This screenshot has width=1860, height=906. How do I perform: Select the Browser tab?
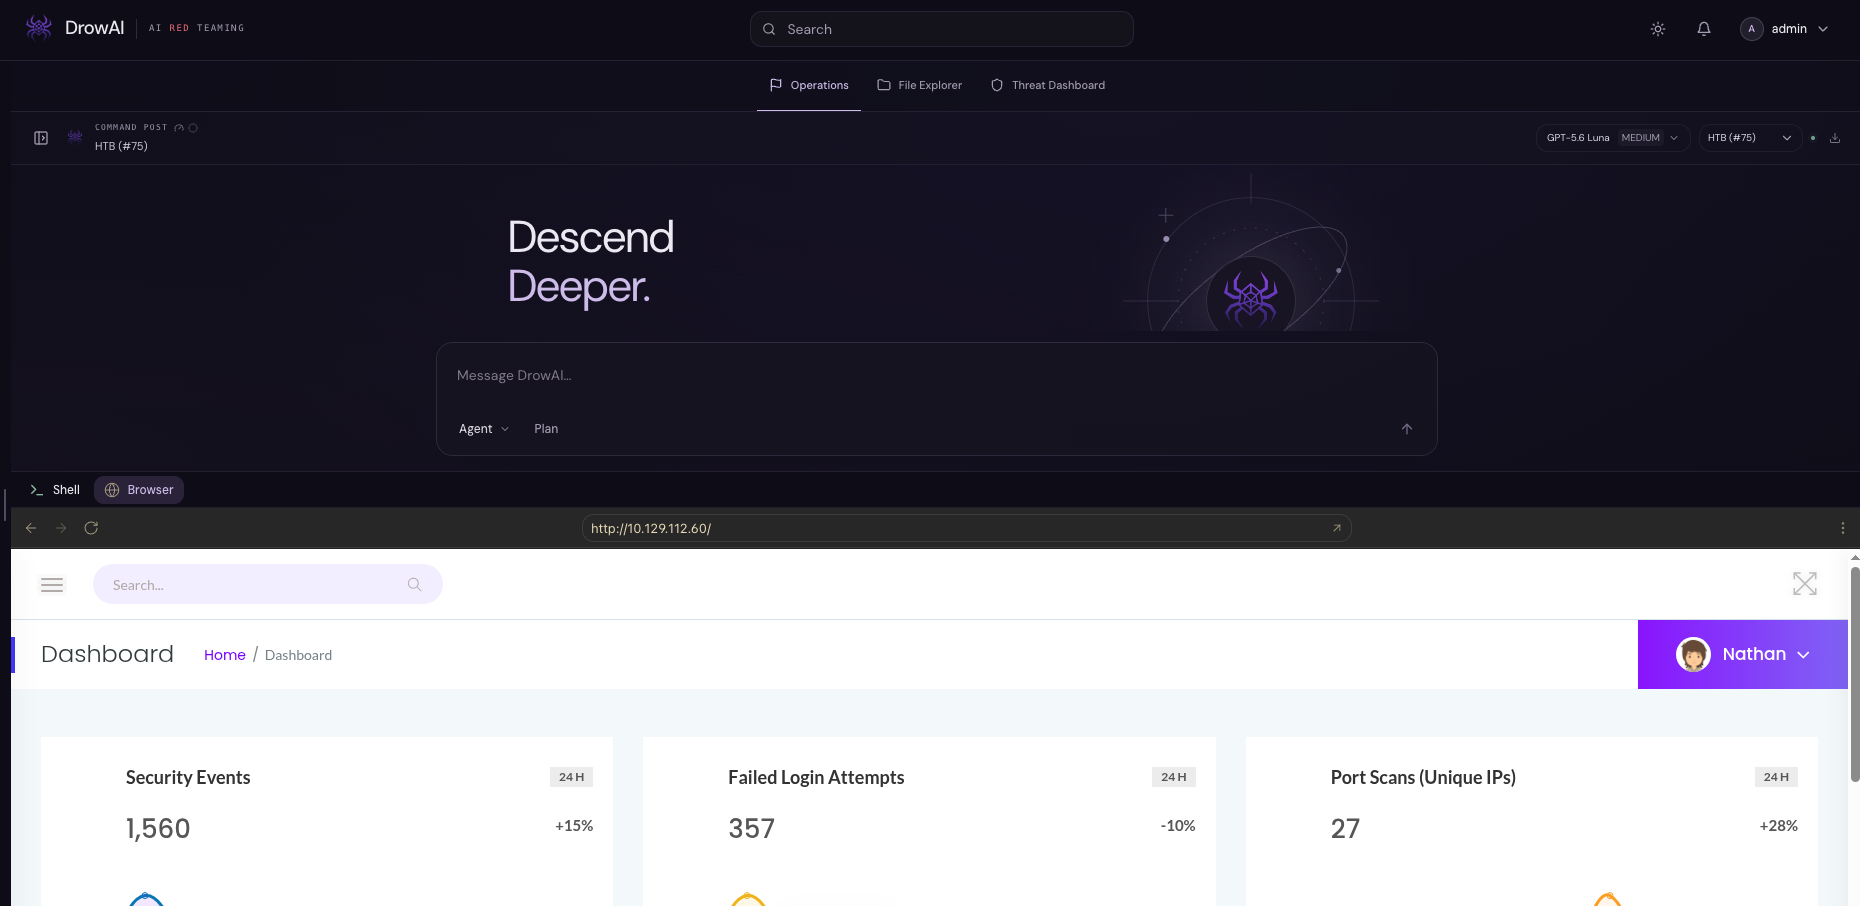[x=139, y=490]
